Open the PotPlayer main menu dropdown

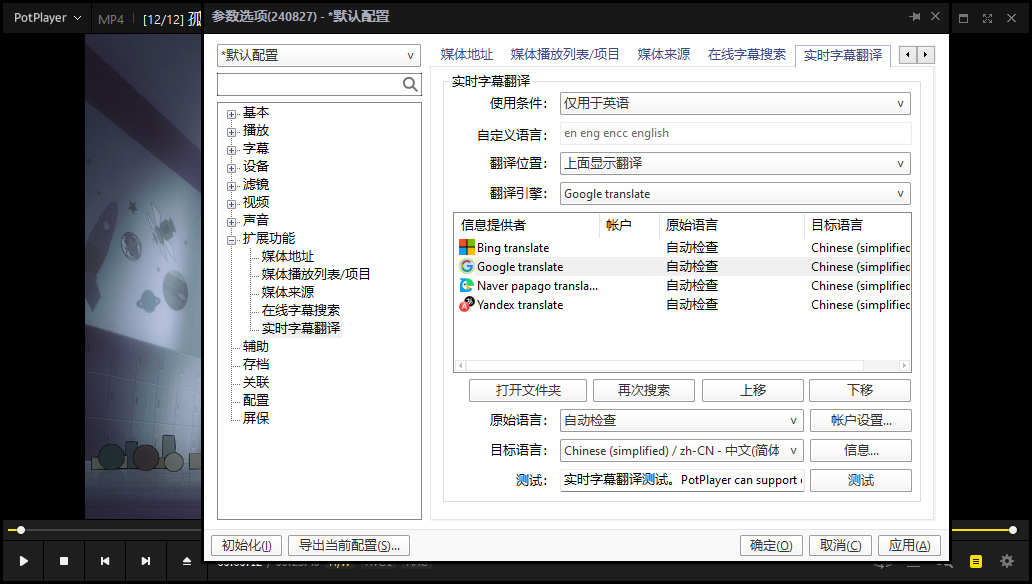47,18
